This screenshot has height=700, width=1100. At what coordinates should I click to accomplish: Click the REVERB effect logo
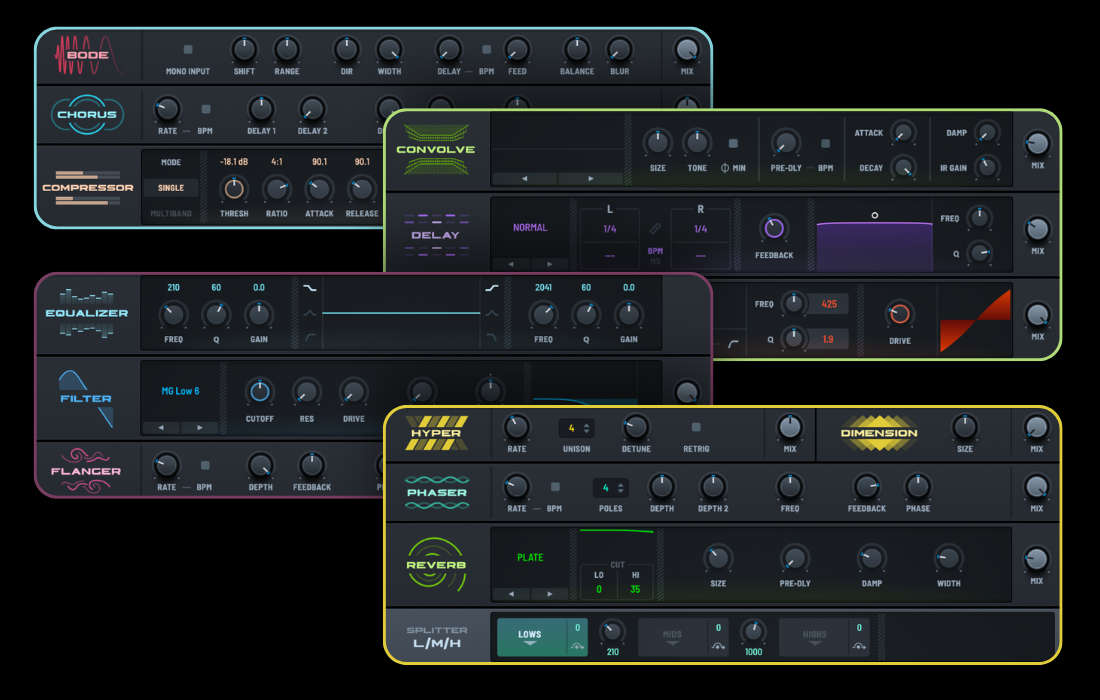[436, 564]
